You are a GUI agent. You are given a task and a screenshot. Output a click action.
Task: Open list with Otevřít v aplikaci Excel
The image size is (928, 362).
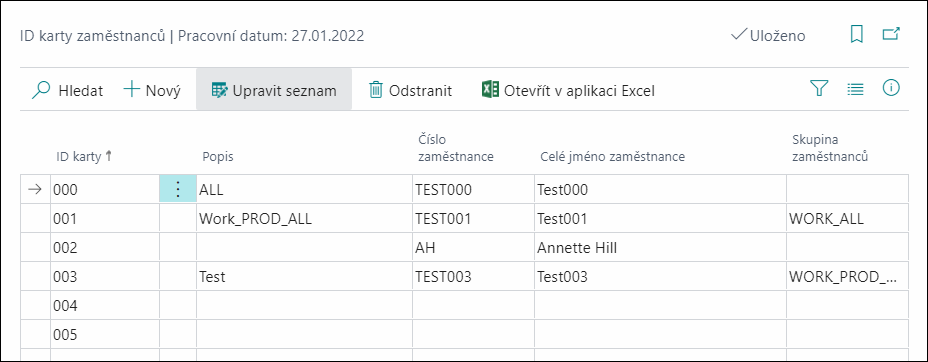(568, 90)
